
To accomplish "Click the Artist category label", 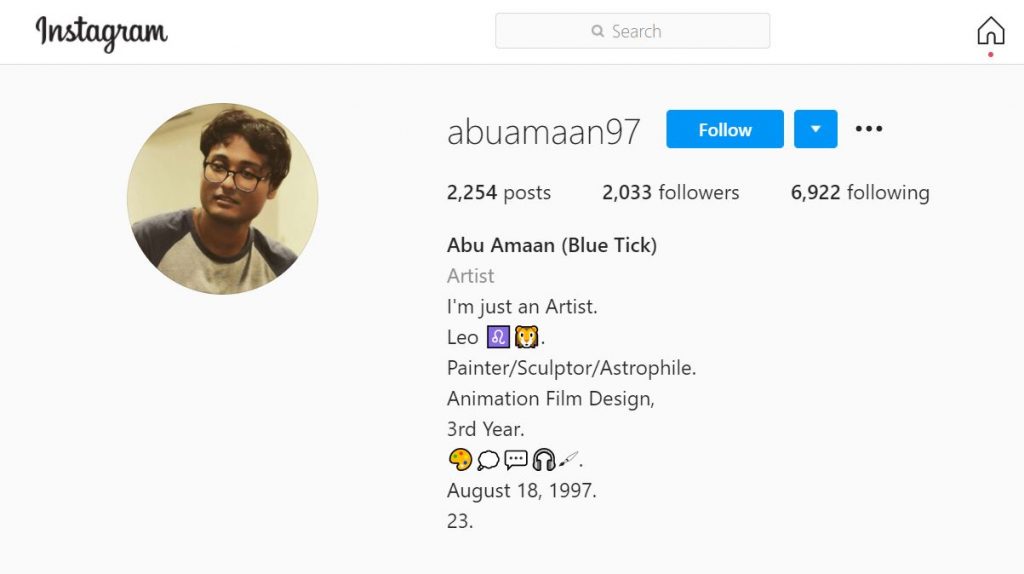I will 470,276.
